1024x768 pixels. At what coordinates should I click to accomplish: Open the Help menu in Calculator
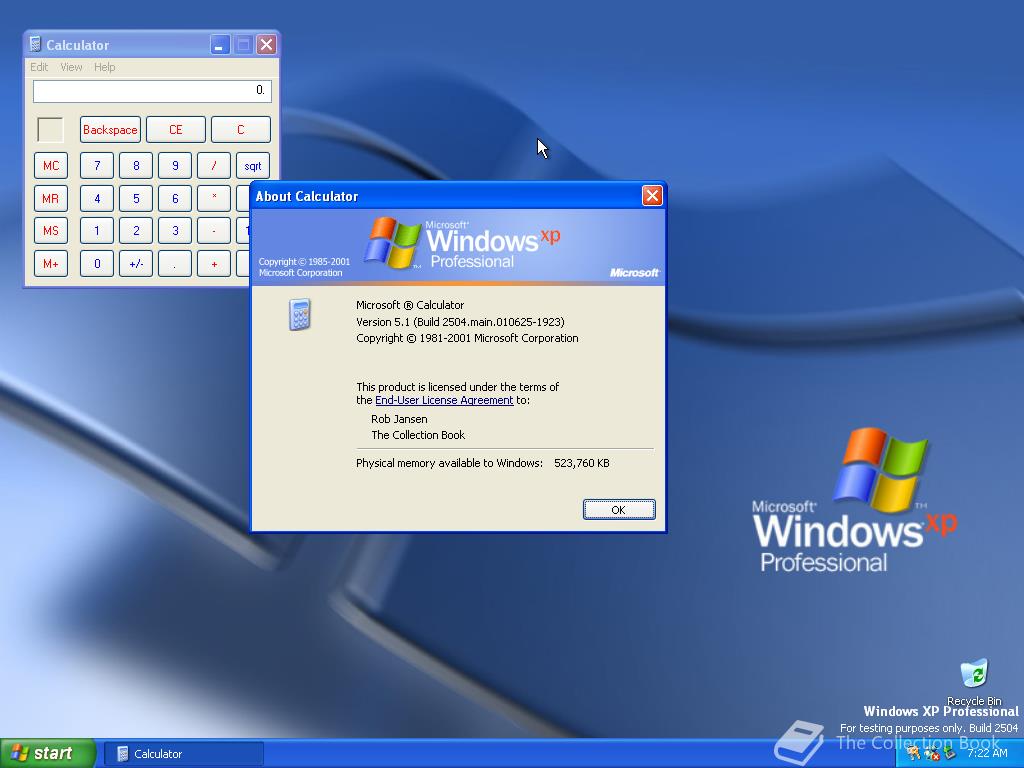click(x=104, y=67)
